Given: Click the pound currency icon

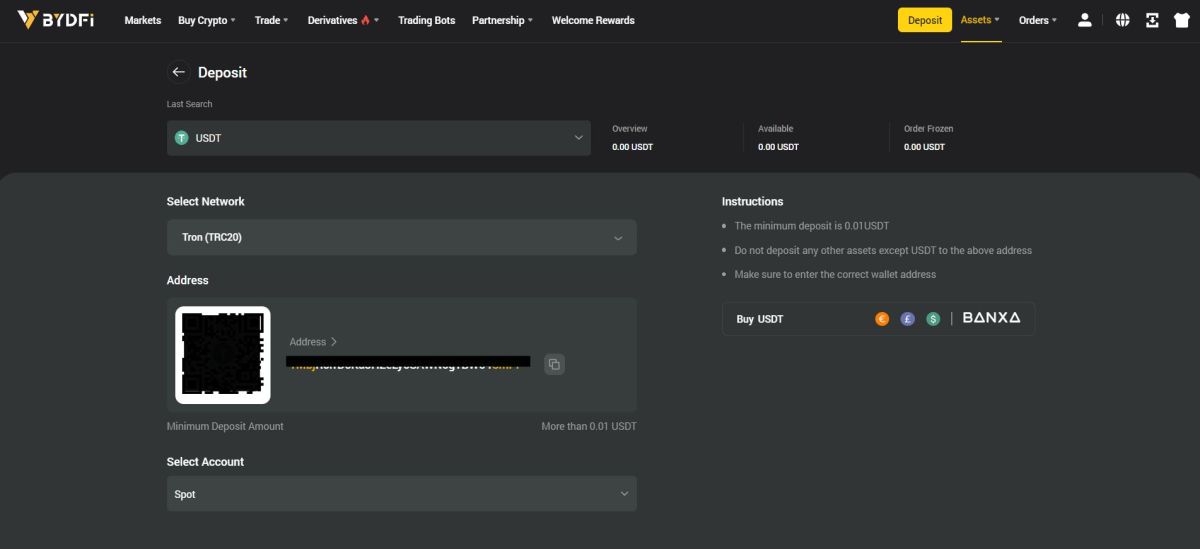Looking at the screenshot, I should pyautogui.click(x=908, y=319).
